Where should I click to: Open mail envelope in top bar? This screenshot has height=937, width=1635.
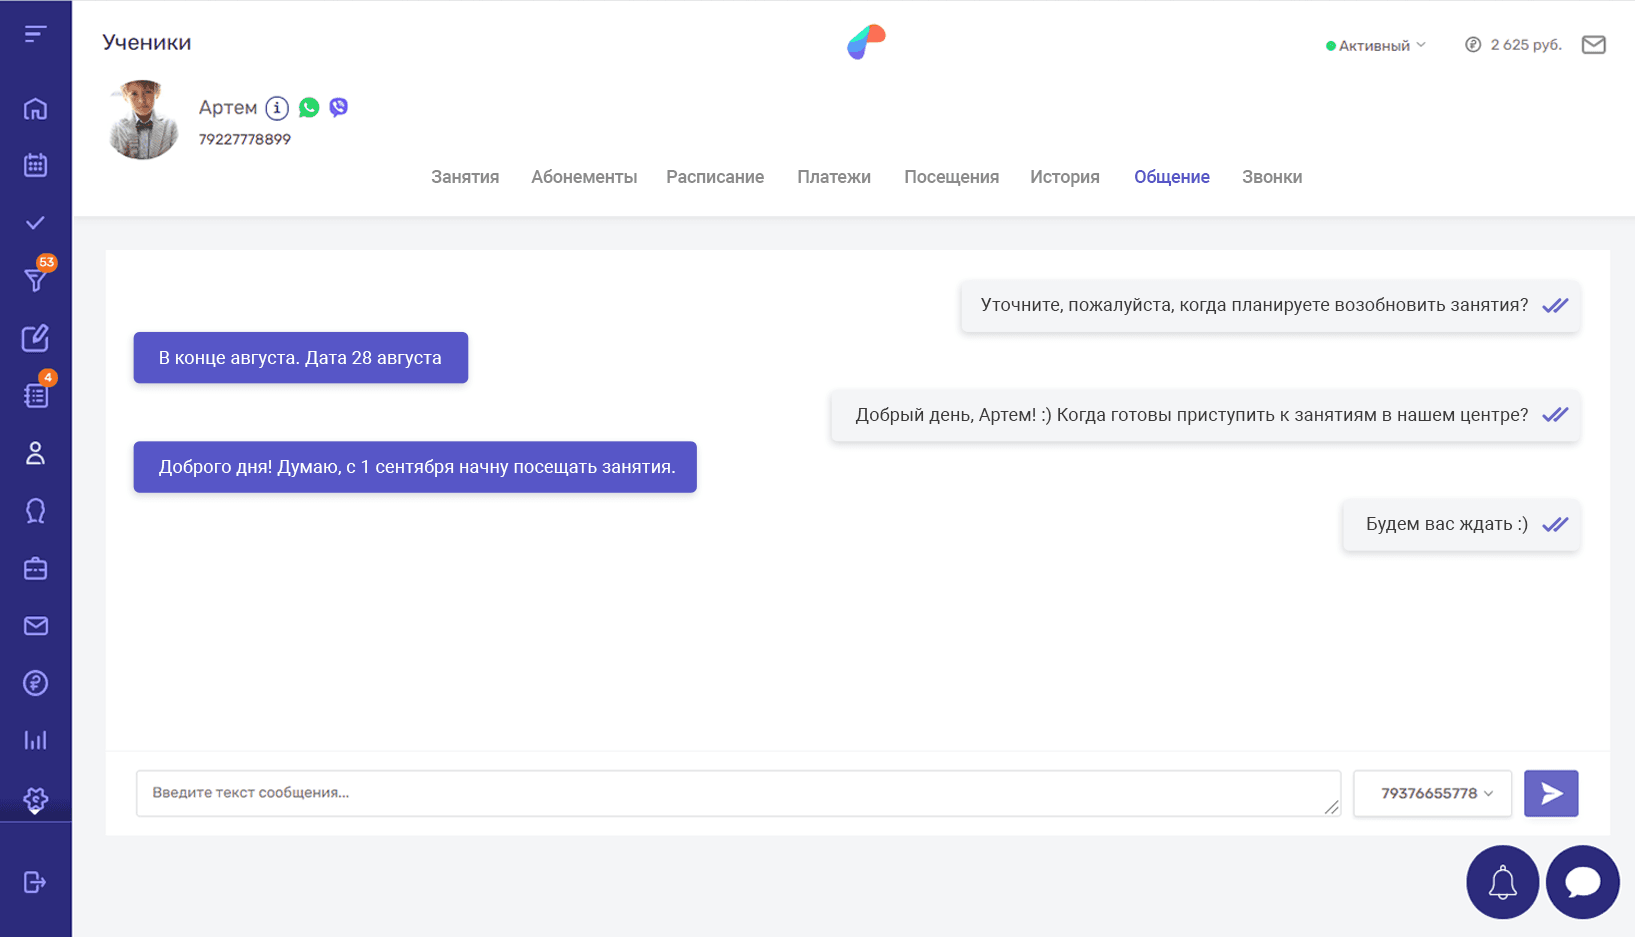click(x=1593, y=45)
